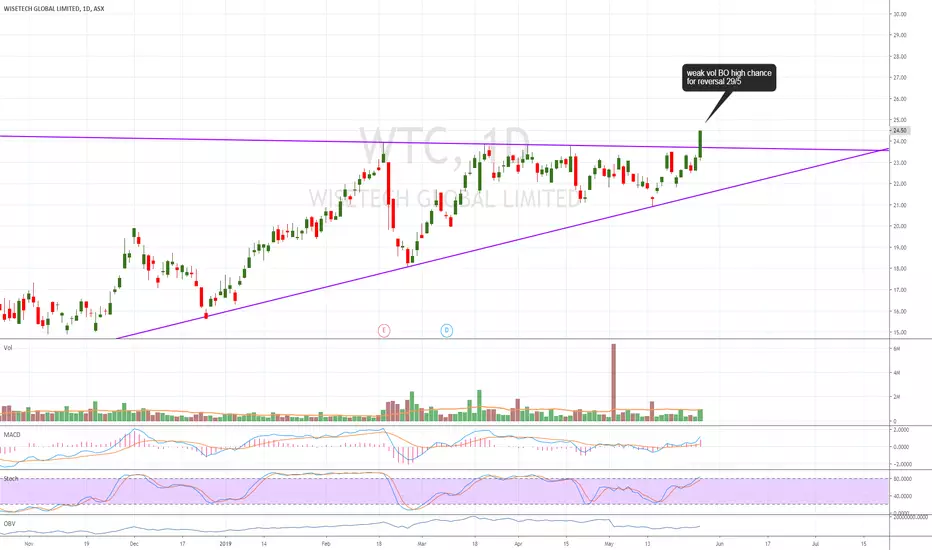Click the 2M volume axis label
Screen dimensions: 932x550
897,397
